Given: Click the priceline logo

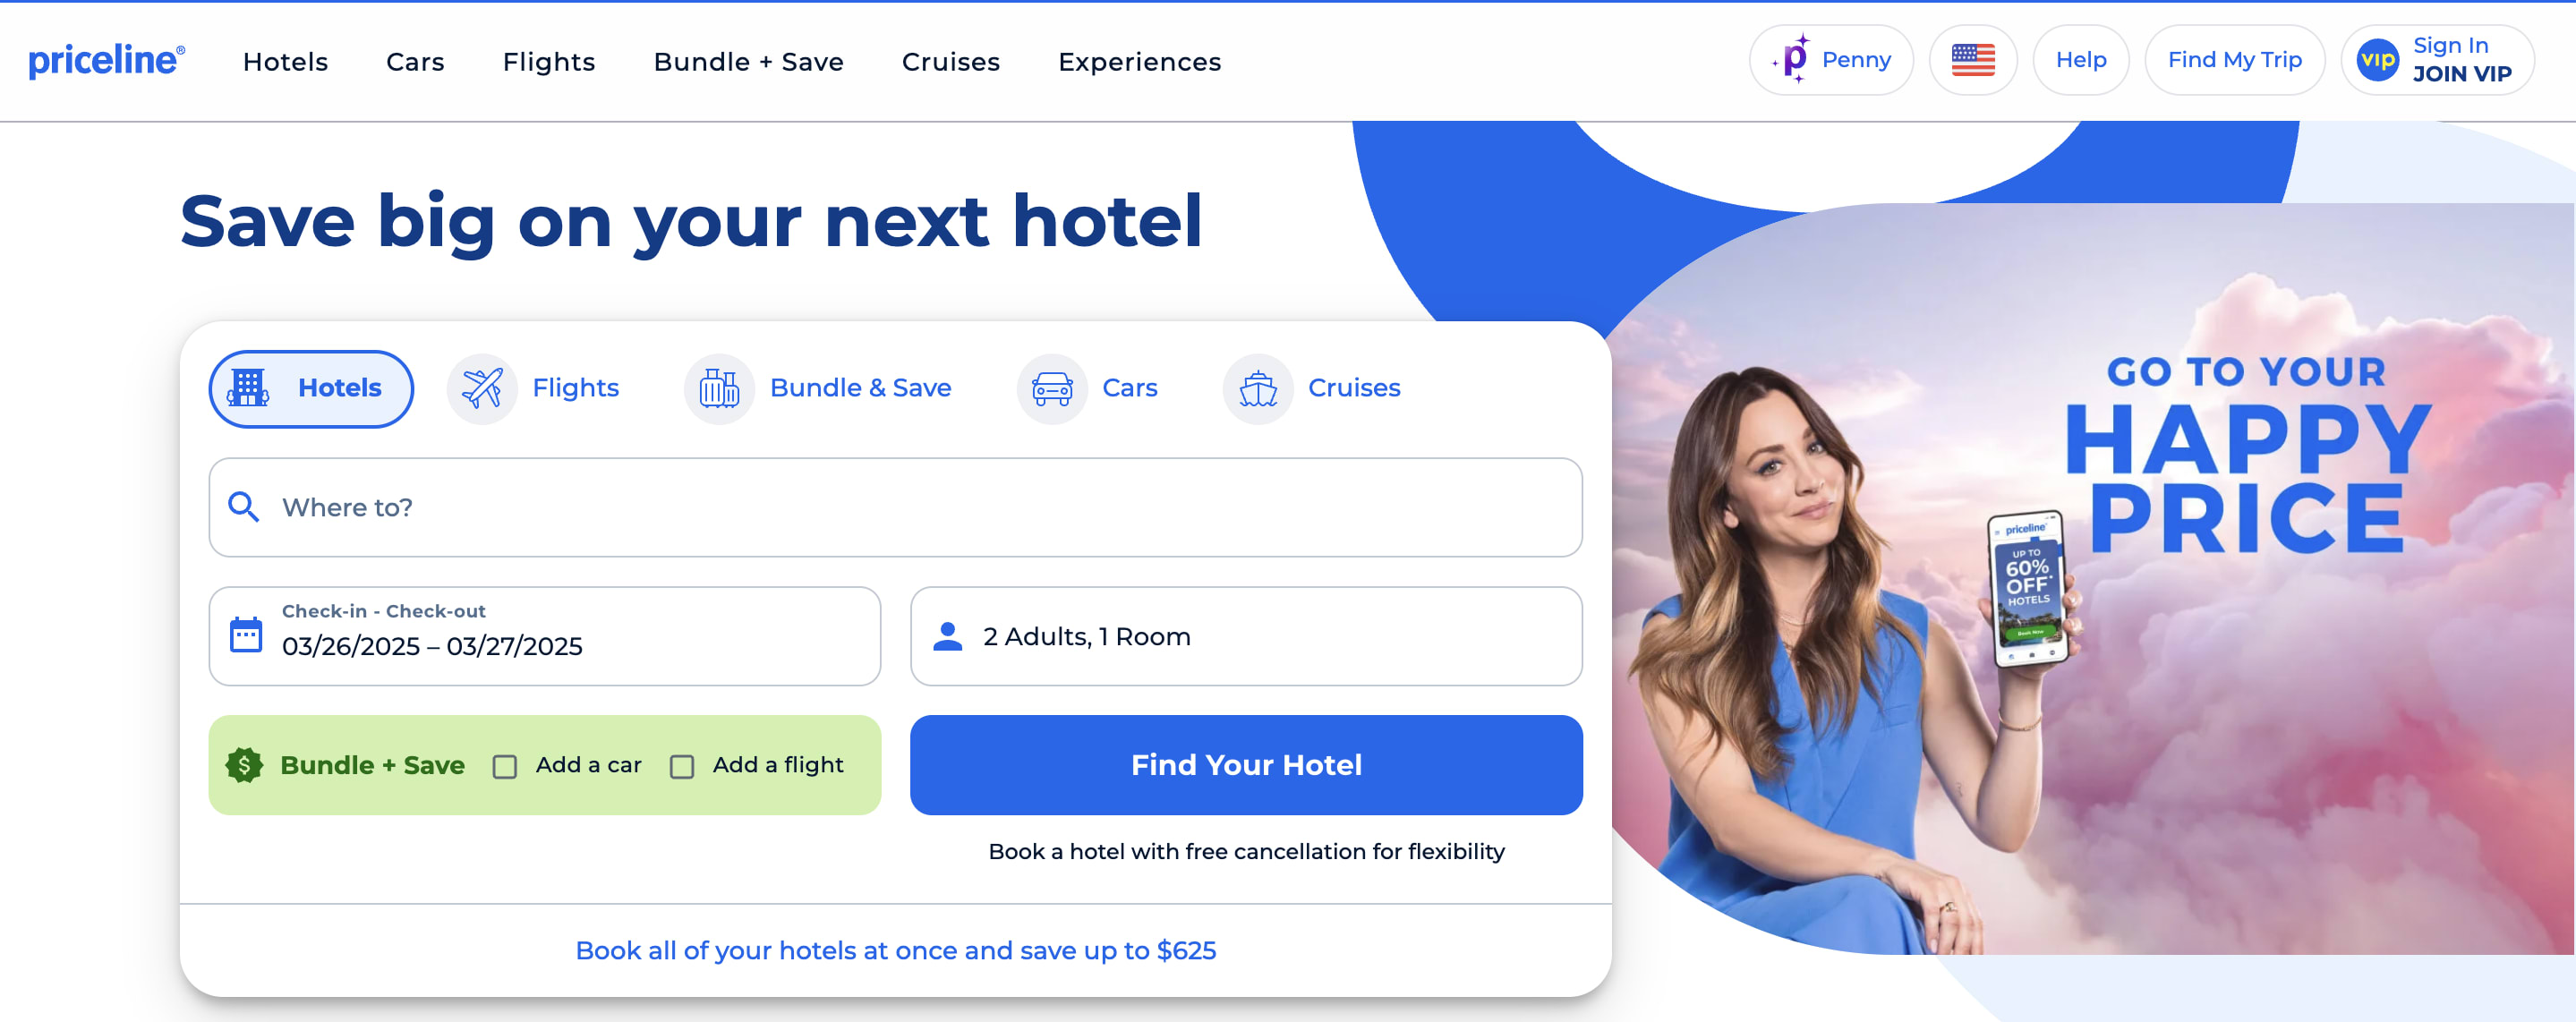Looking at the screenshot, I should 106,60.
